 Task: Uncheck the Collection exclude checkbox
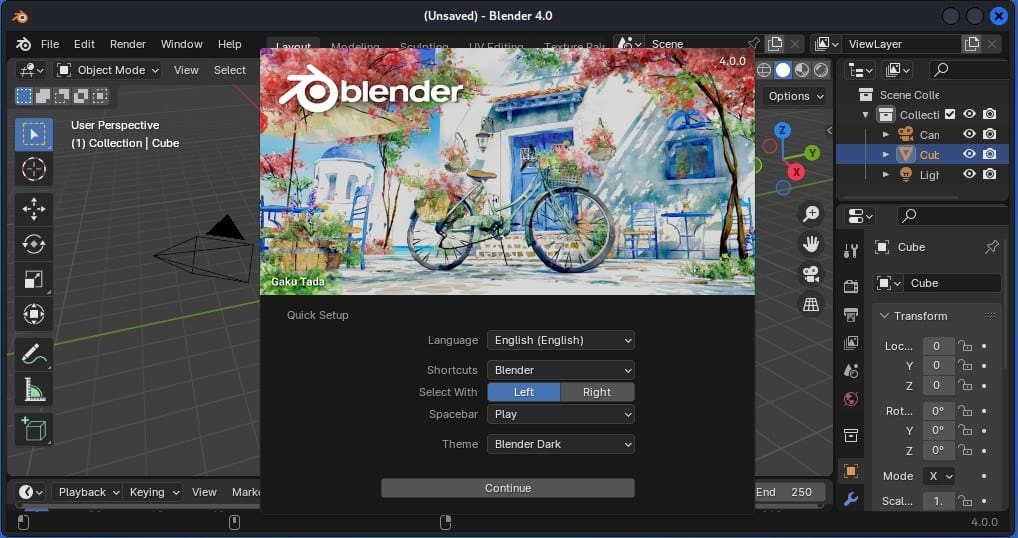point(950,114)
